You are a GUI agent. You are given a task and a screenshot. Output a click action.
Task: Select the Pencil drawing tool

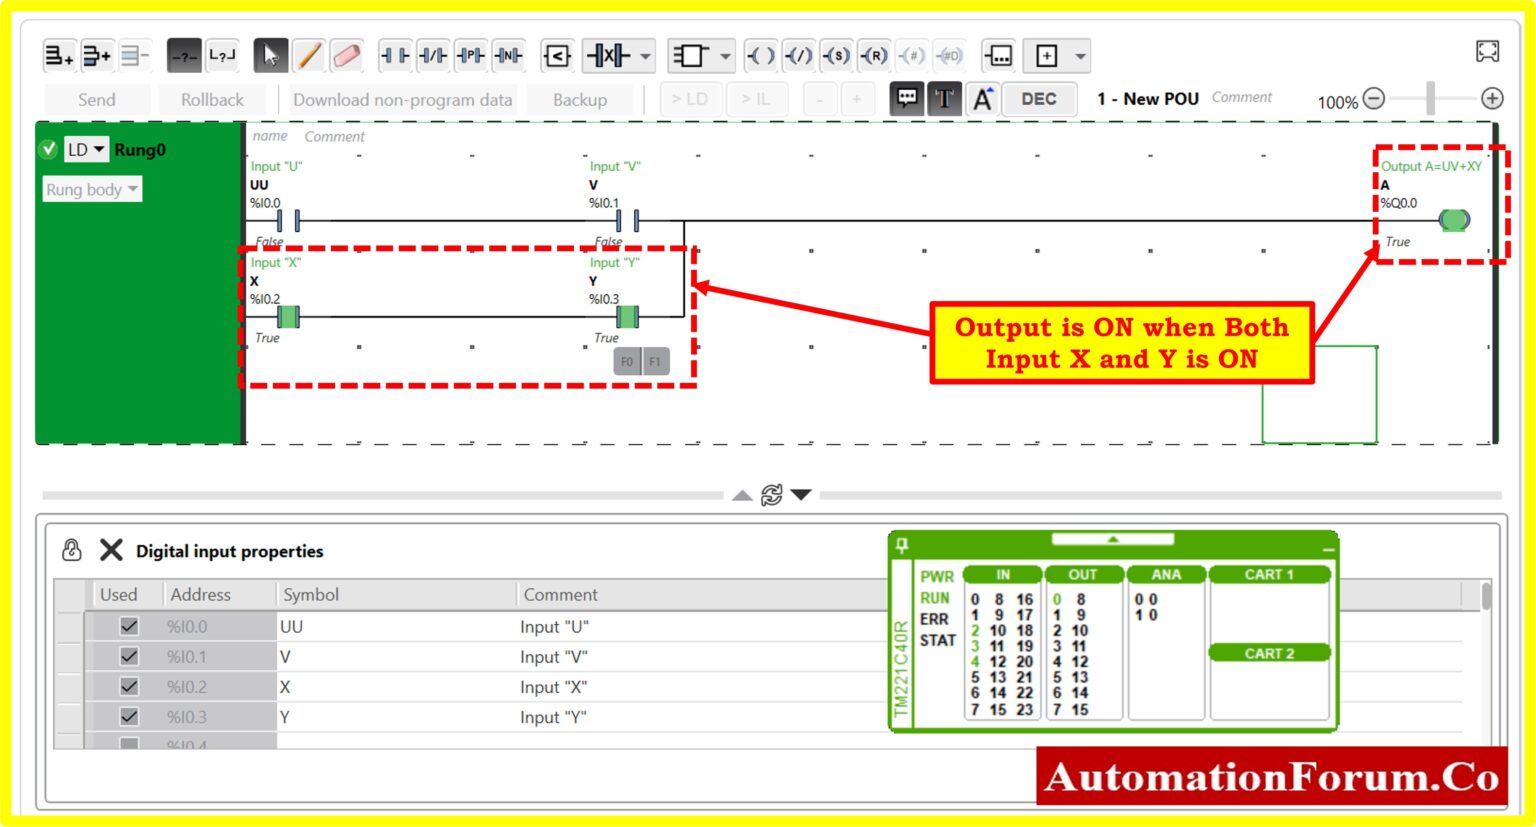(x=310, y=56)
